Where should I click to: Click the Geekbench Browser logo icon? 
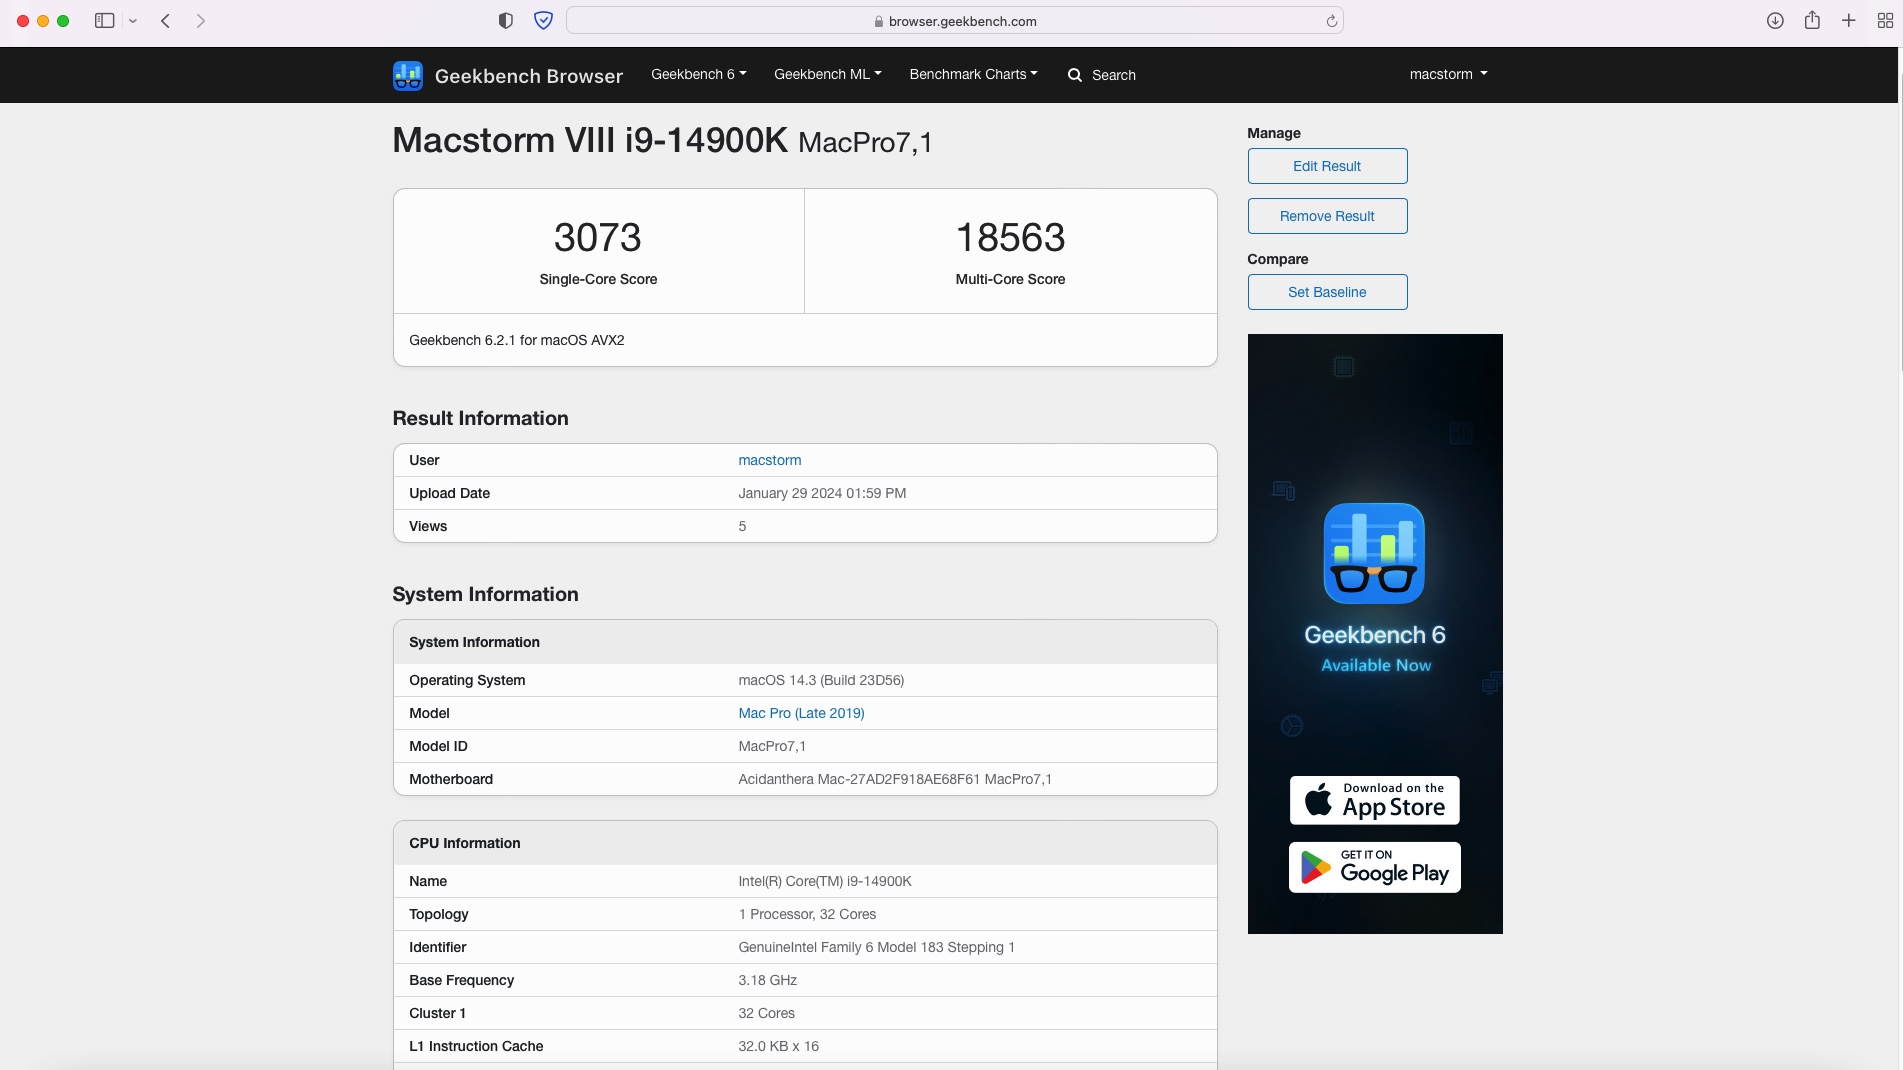(407, 76)
